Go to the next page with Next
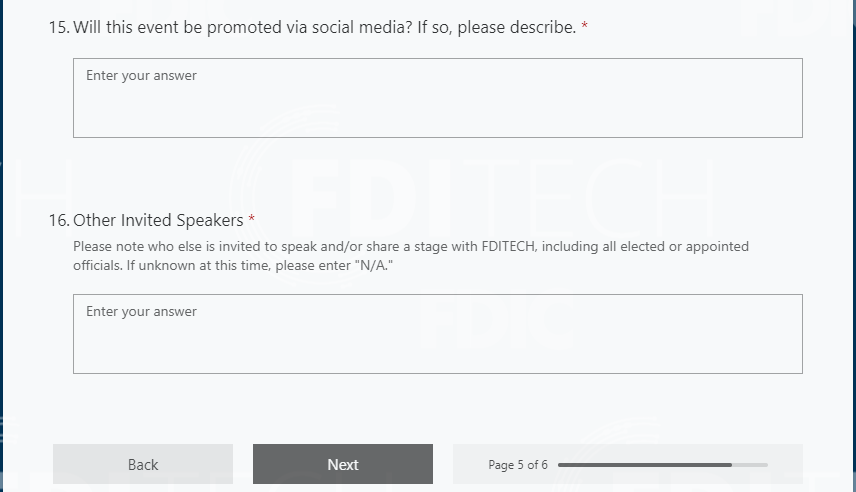Image resolution: width=856 pixels, height=492 pixels. tap(342, 464)
